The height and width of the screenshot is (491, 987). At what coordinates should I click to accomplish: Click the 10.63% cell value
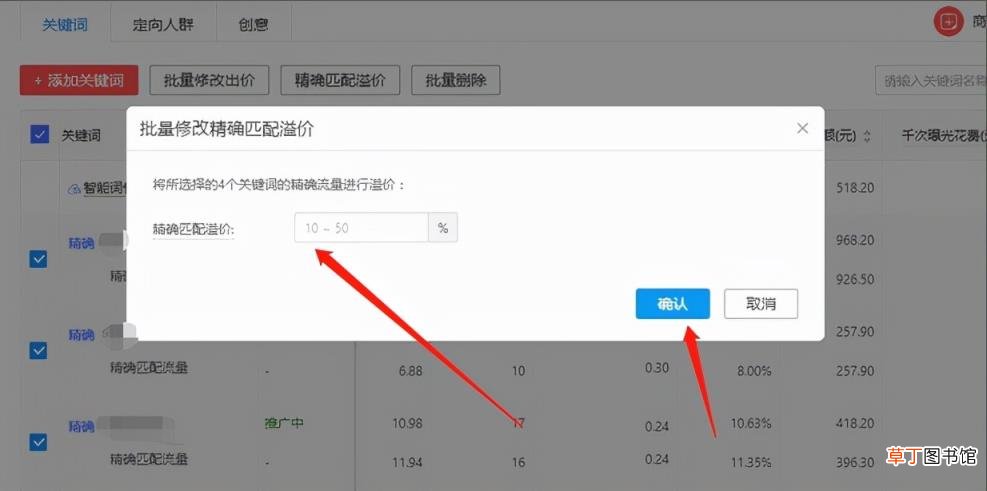[751, 423]
